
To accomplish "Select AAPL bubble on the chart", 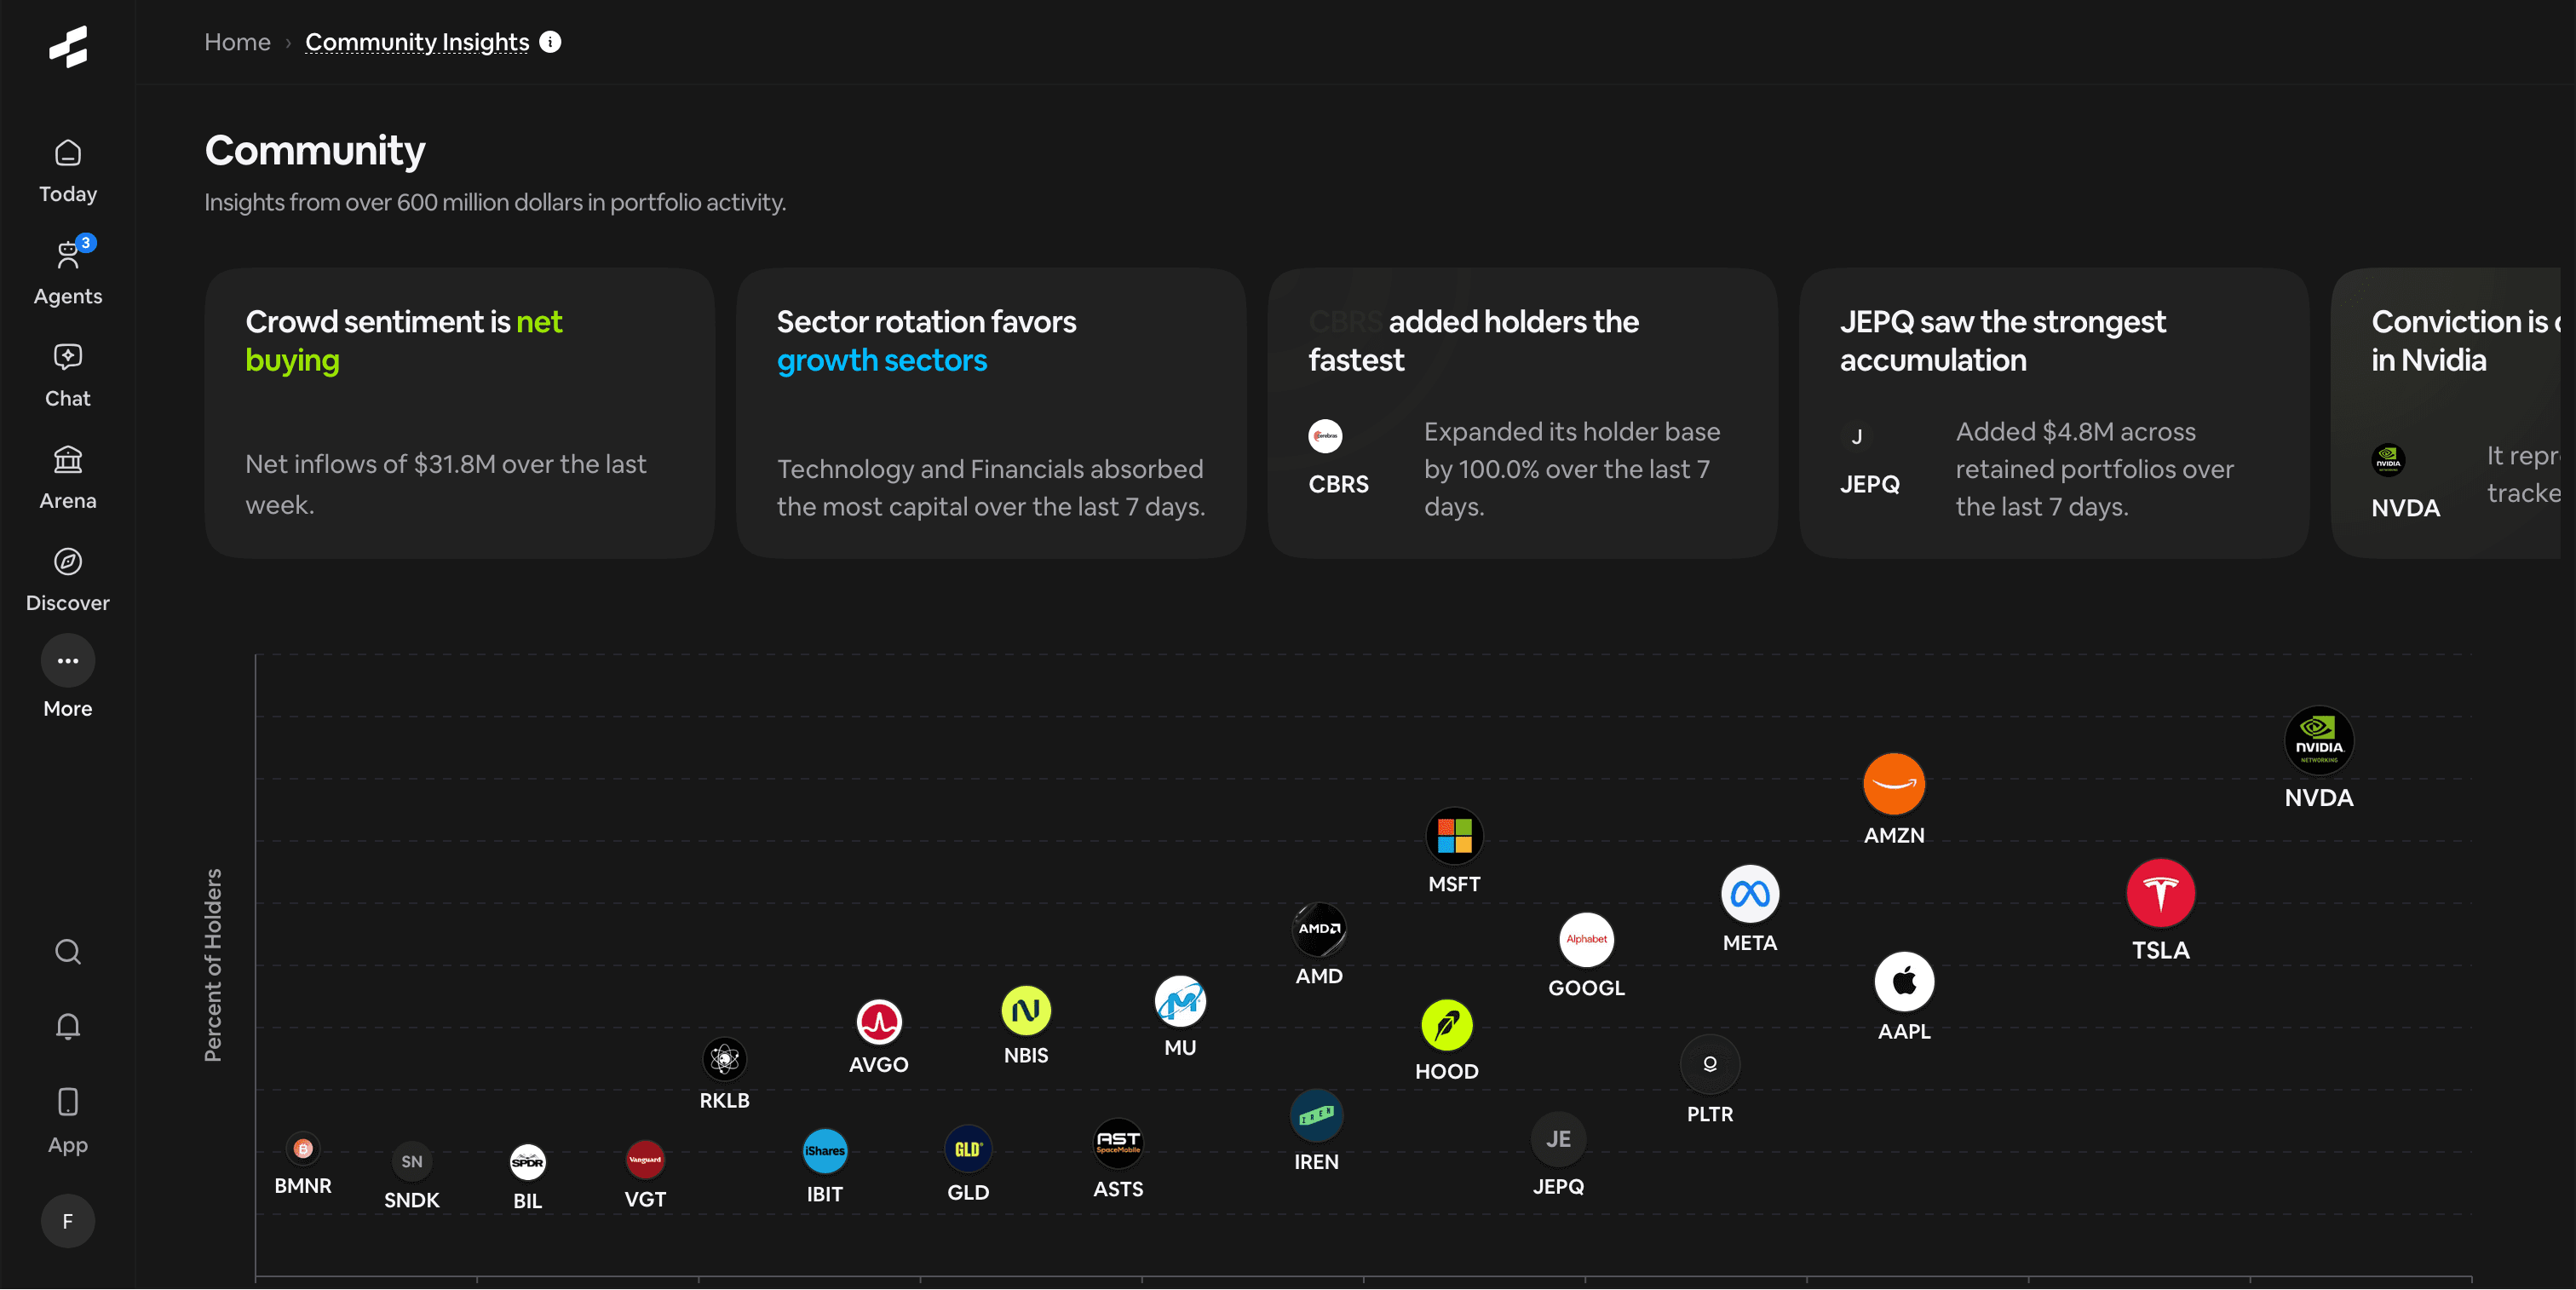I will (x=1903, y=981).
